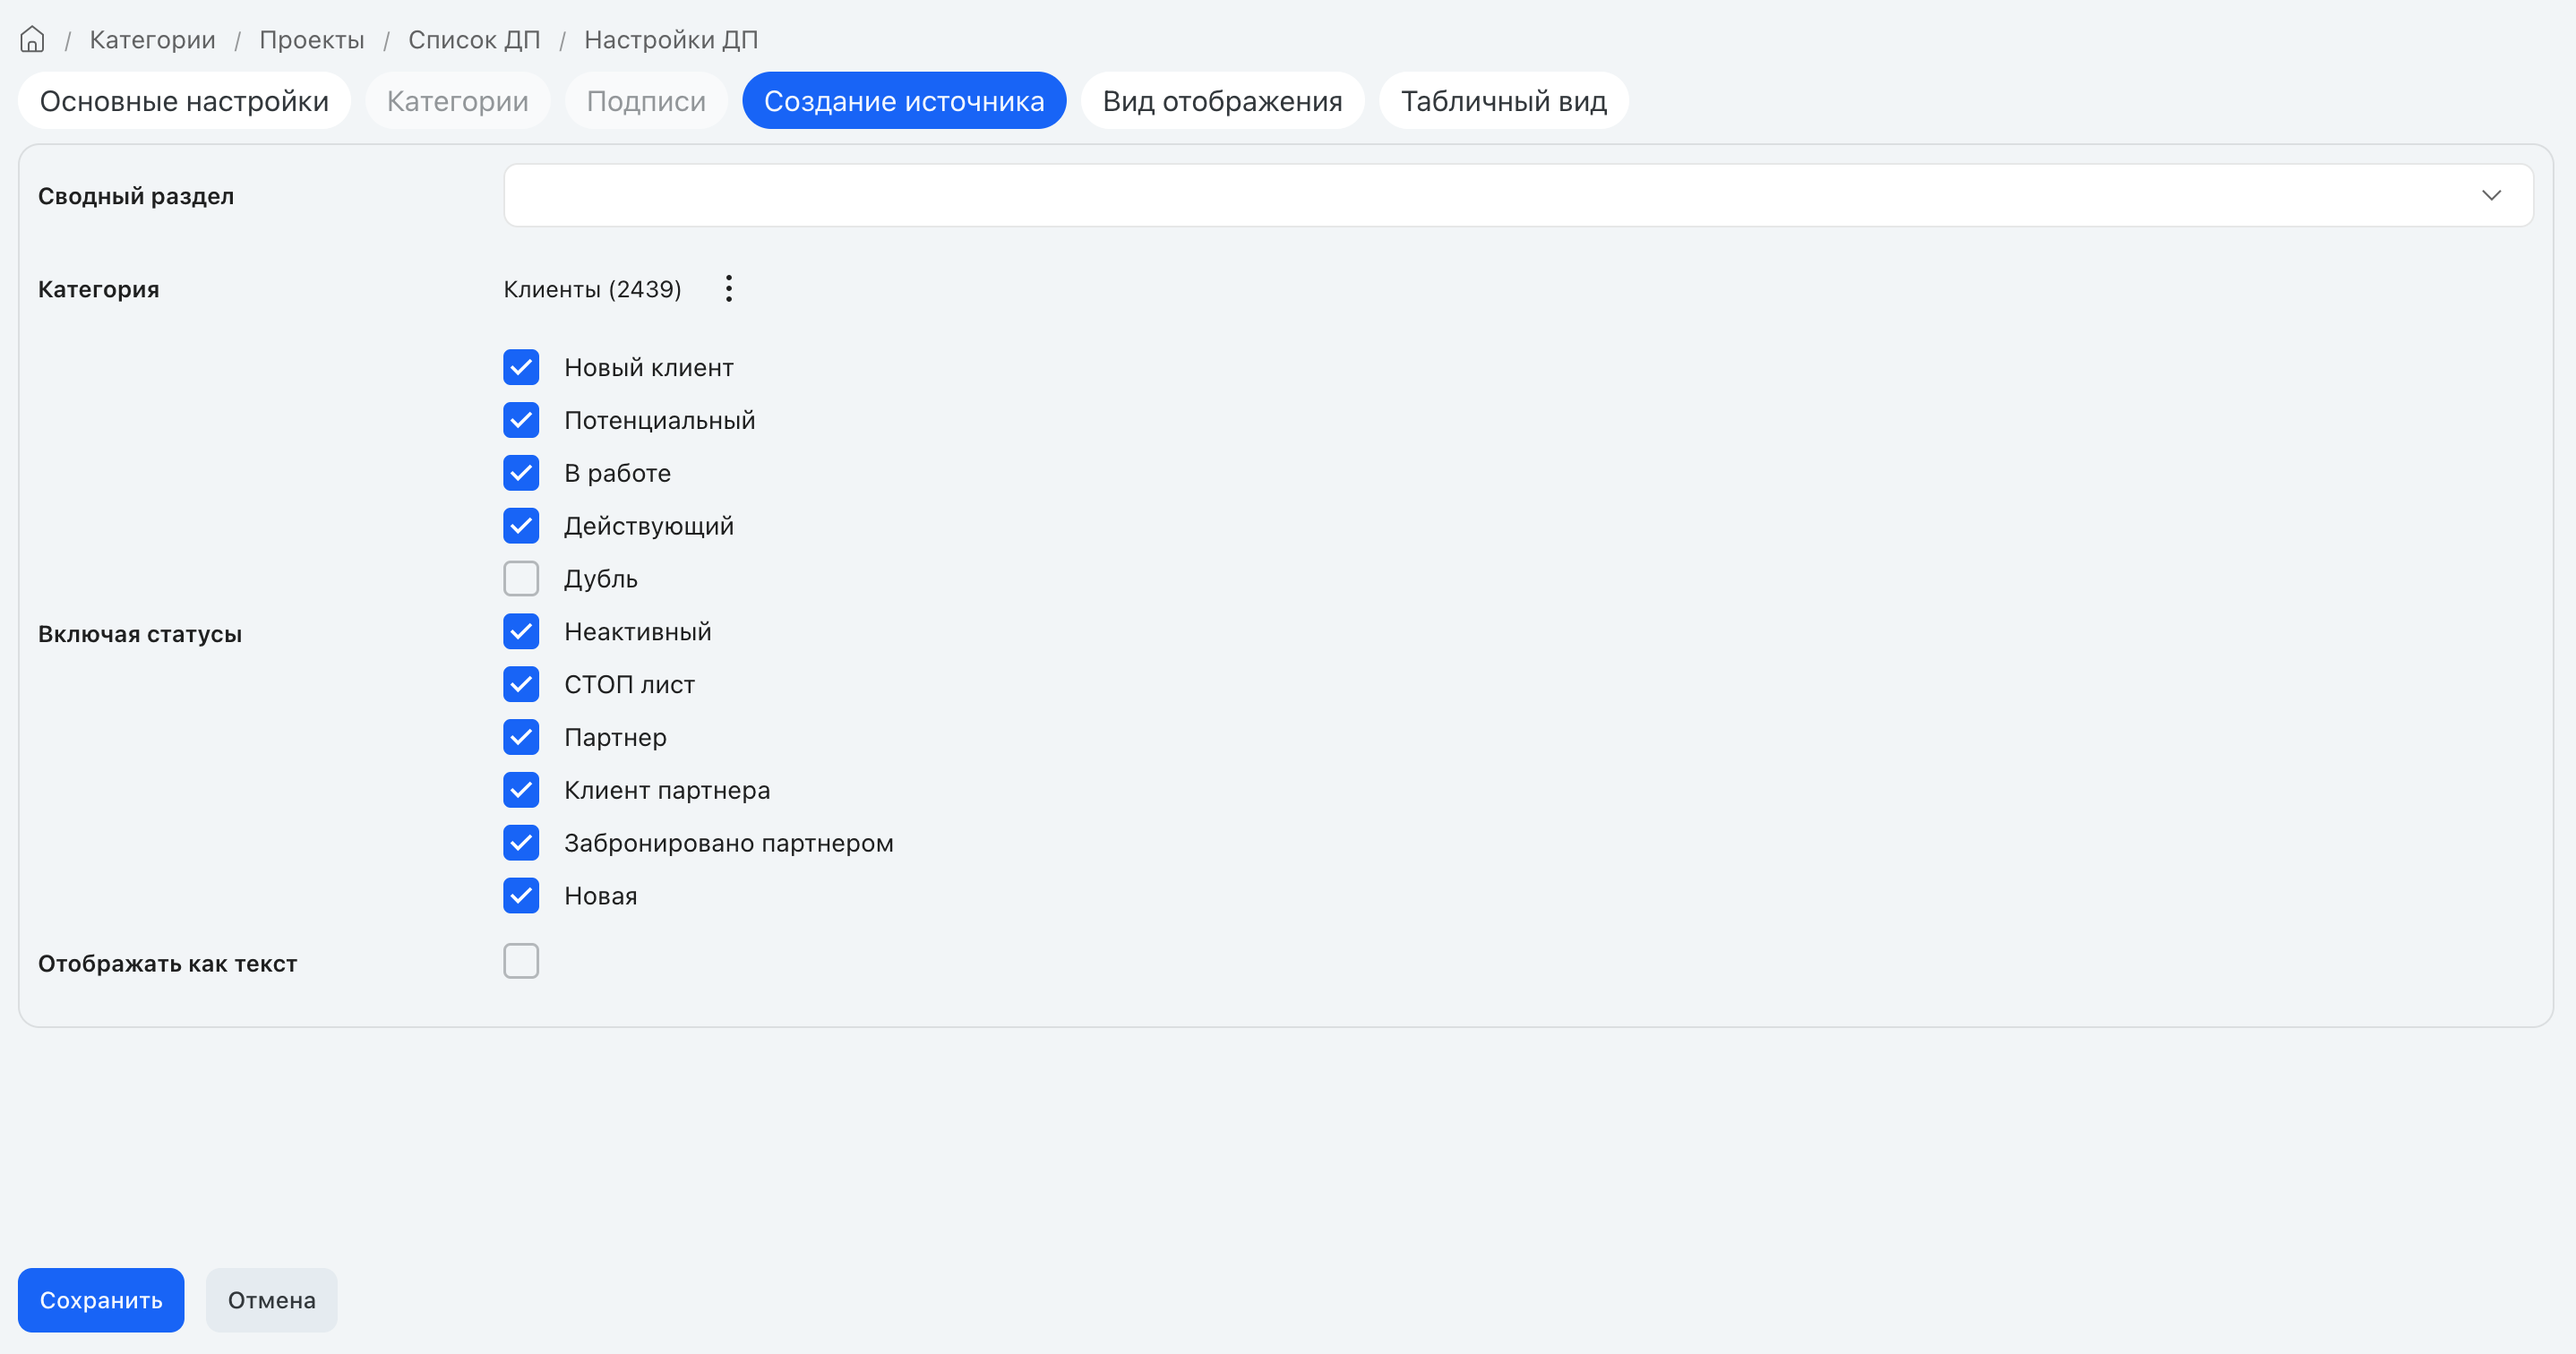The image size is (2576, 1354).
Task: Navigate to Список ДП breadcrumb
Action: [474, 40]
